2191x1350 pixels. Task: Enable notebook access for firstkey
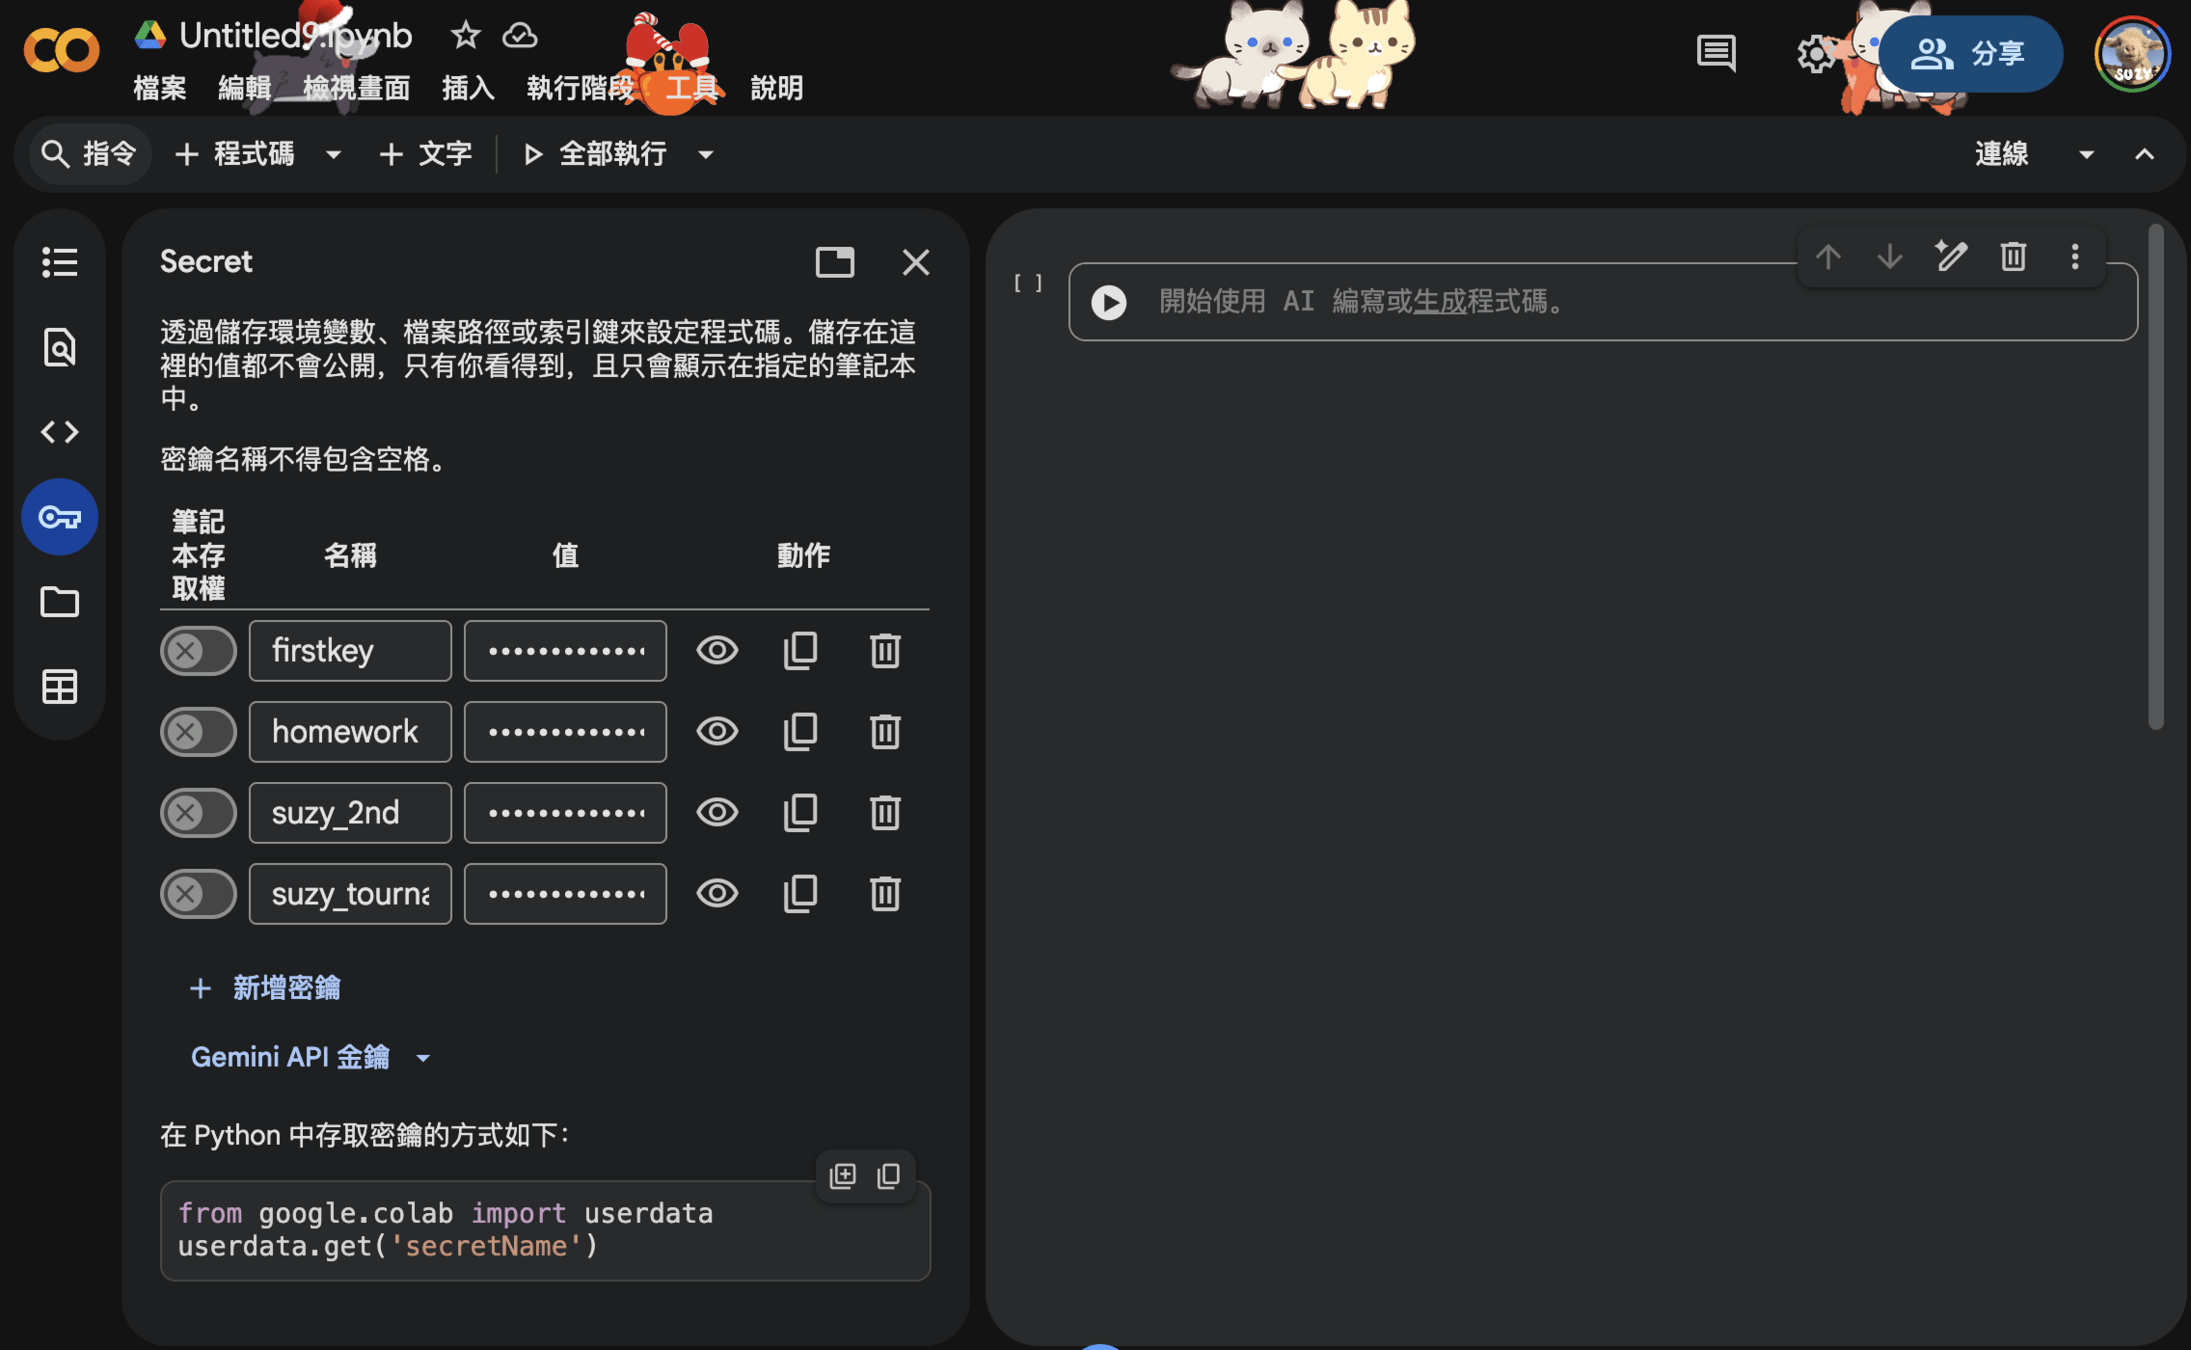(x=198, y=651)
